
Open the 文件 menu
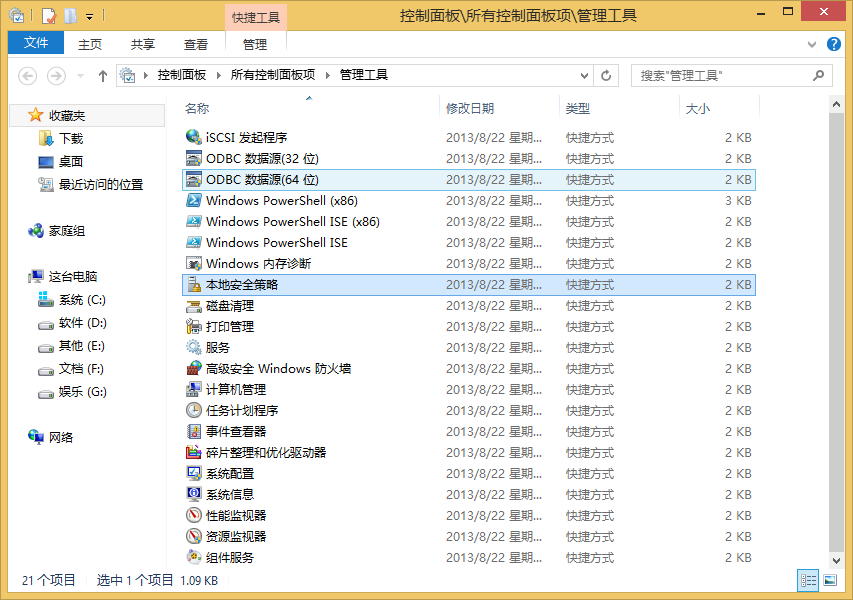[x=36, y=42]
